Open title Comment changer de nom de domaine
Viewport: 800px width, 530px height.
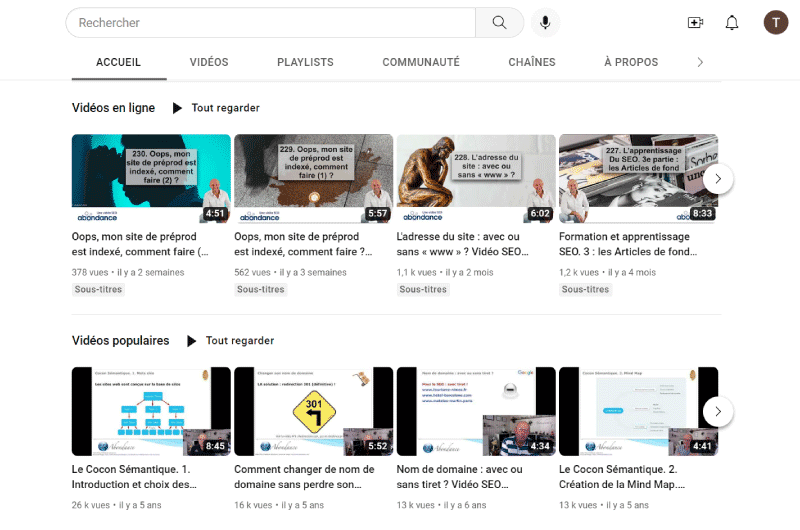click(304, 477)
